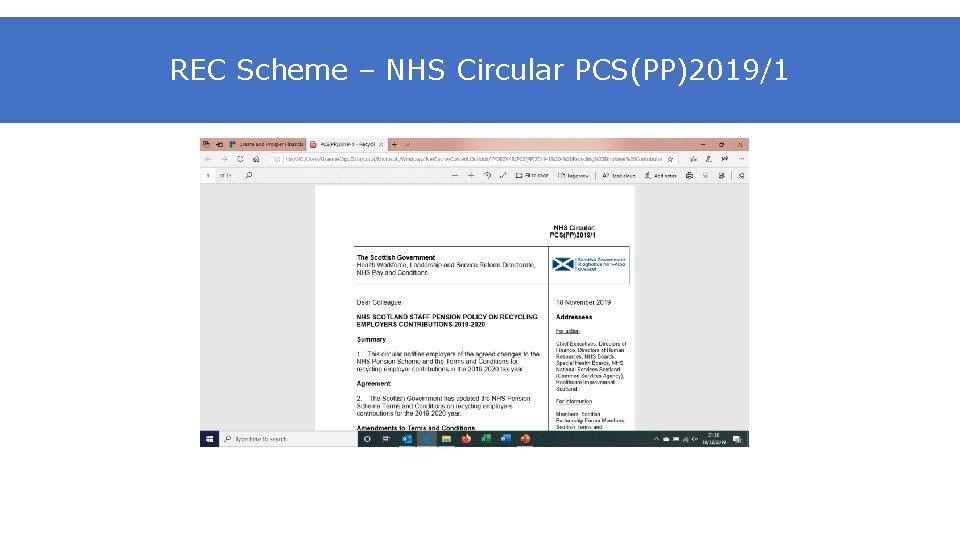Click the 'Agreement' heading in document
Screen dimensions: 960x540
point(373,384)
